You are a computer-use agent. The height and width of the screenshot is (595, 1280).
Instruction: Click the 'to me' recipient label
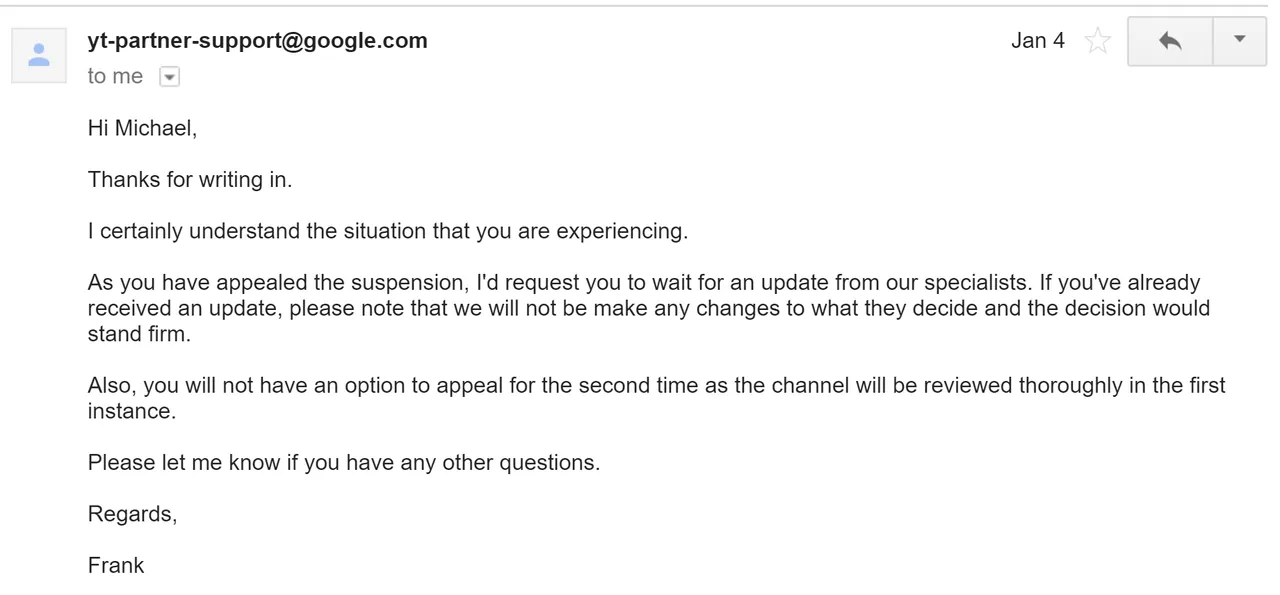pos(115,77)
